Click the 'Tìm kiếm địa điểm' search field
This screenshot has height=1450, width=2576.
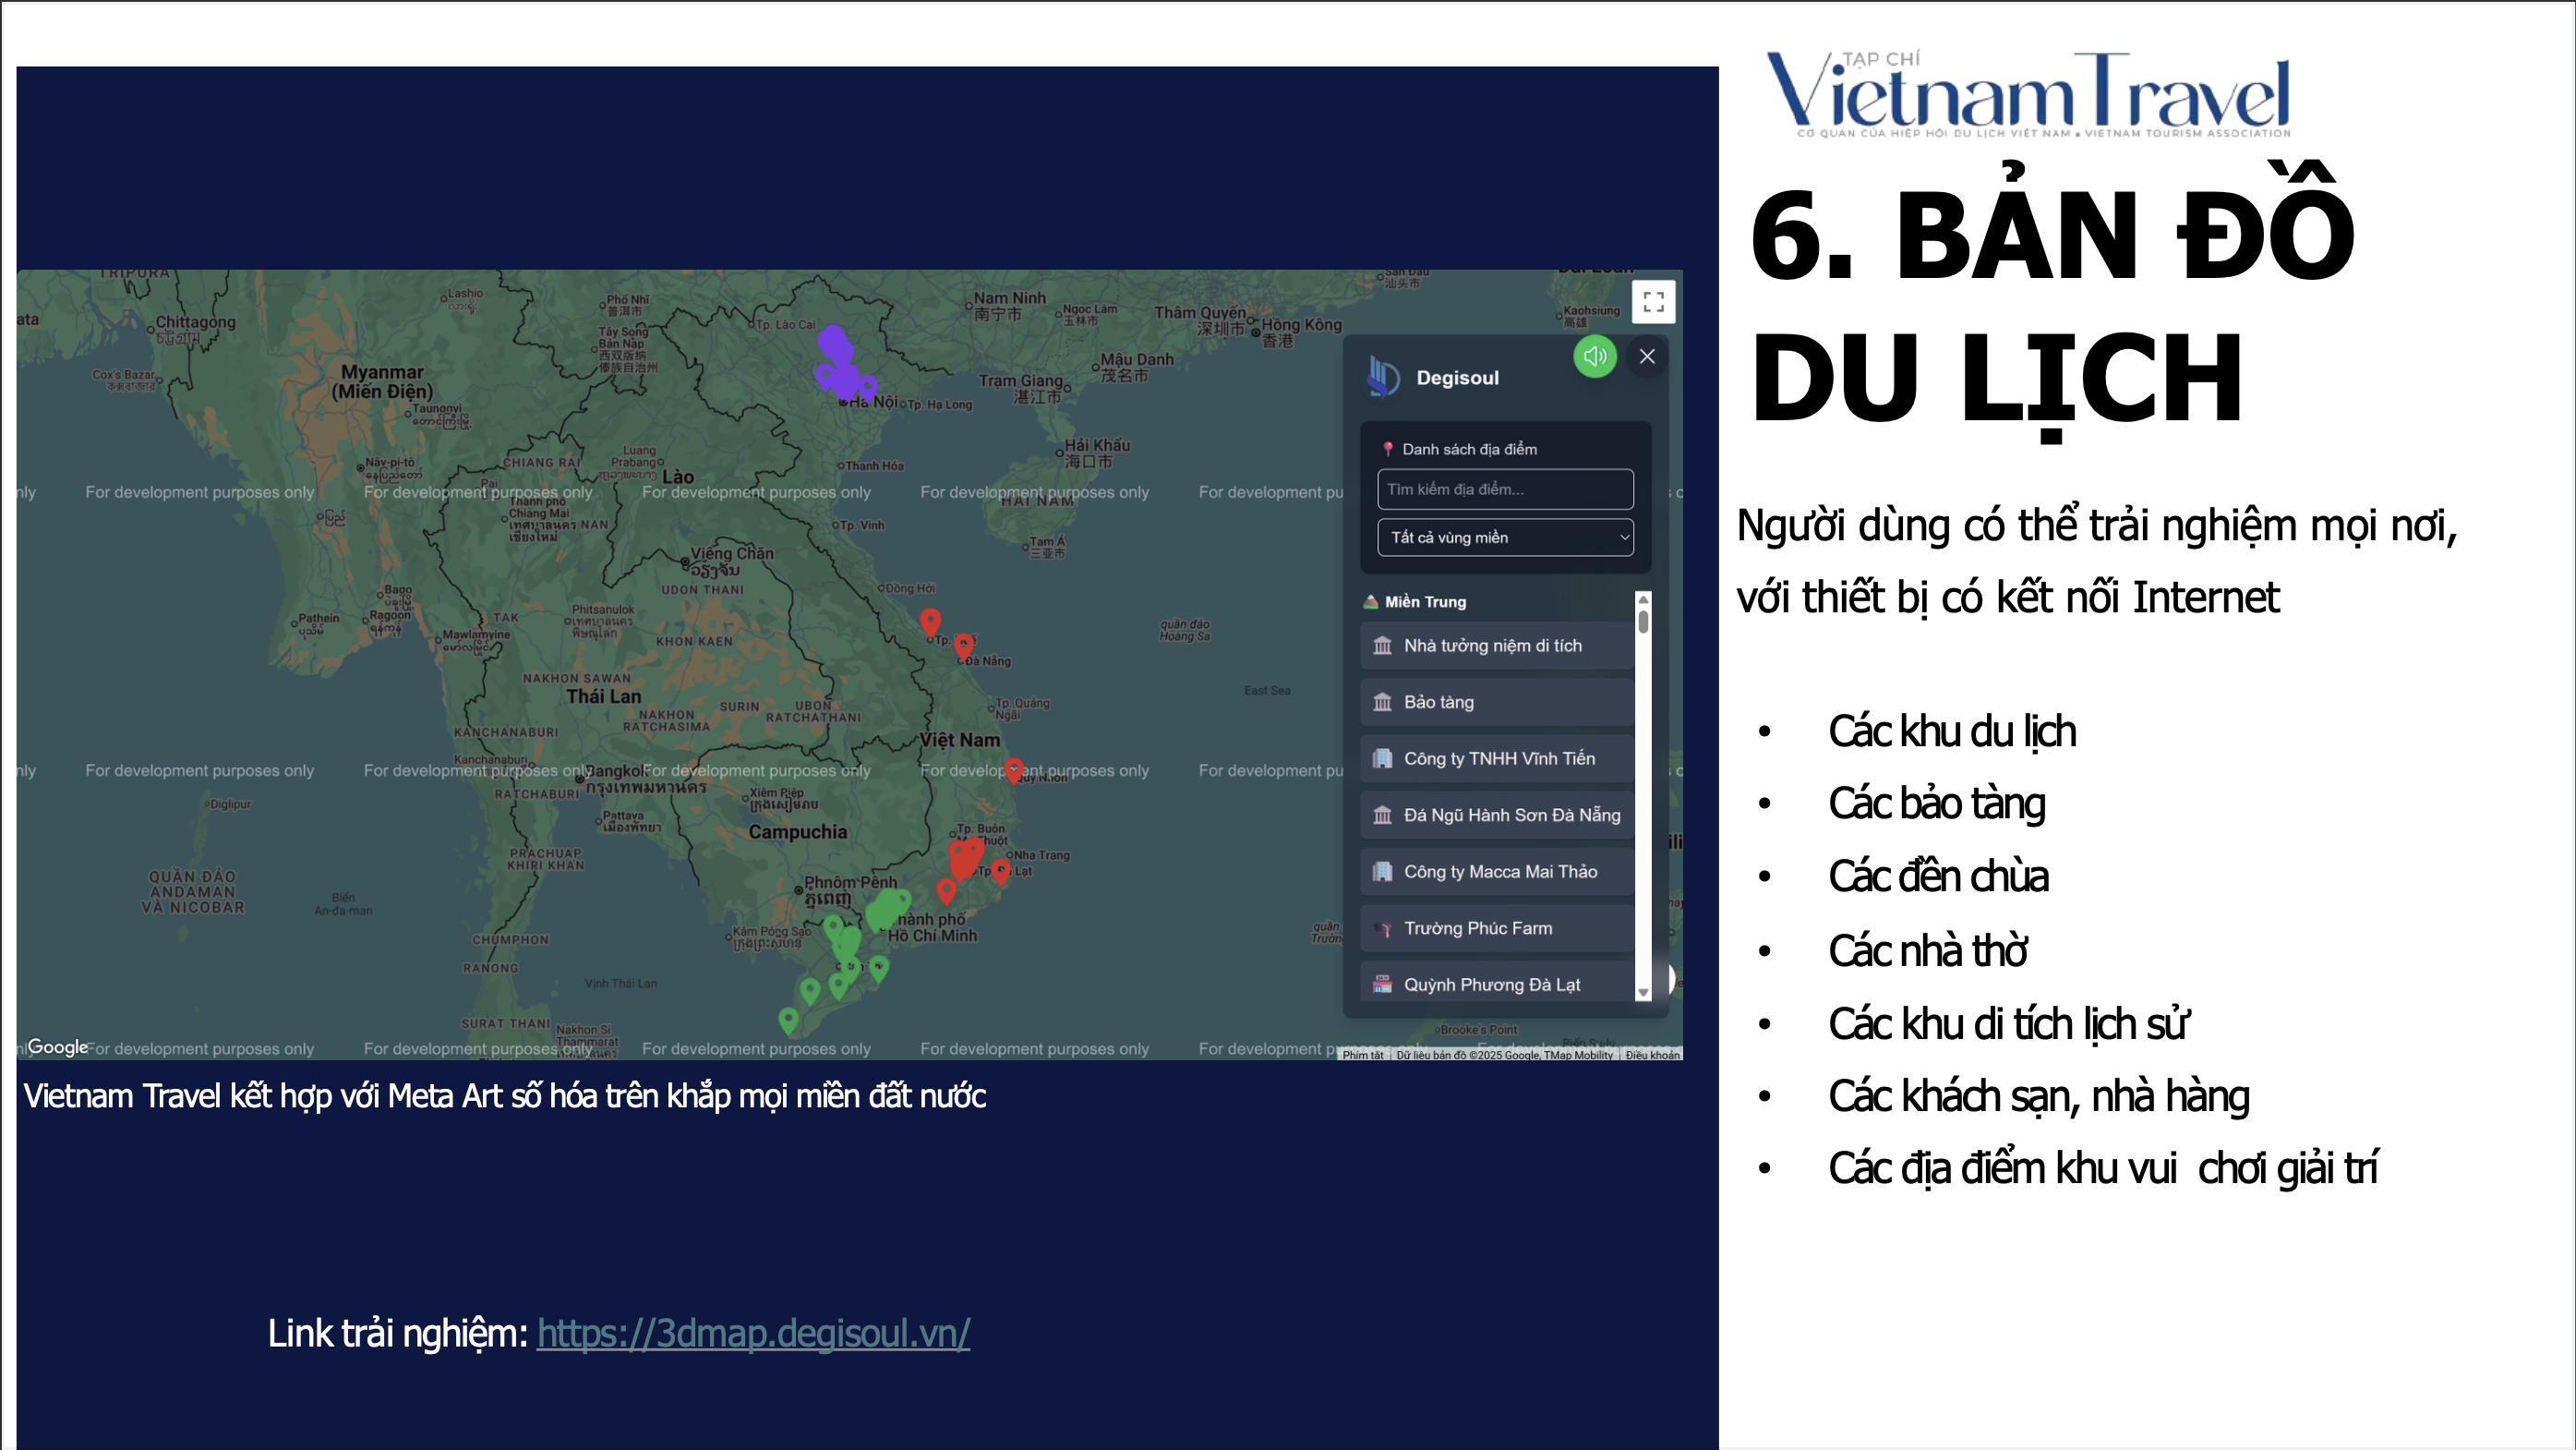coord(1505,489)
